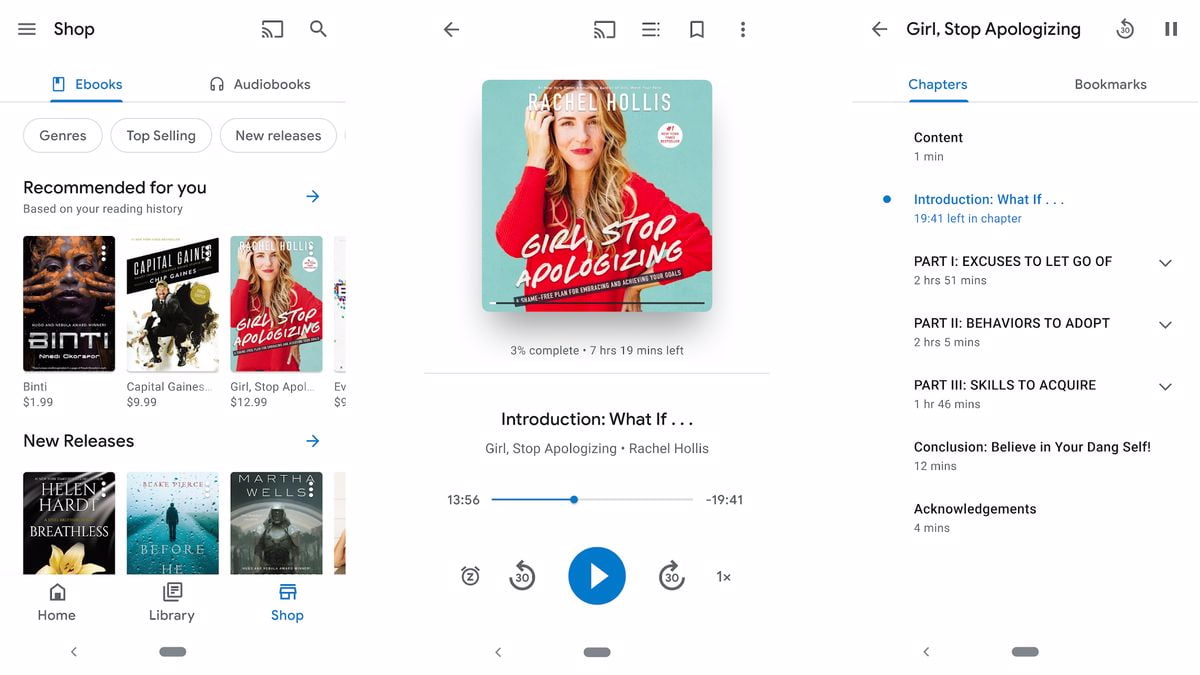Screen dimensions: 1200x675
Task: Expand PART I: EXCUSES TO LET GO OF
Action: coord(1165,262)
